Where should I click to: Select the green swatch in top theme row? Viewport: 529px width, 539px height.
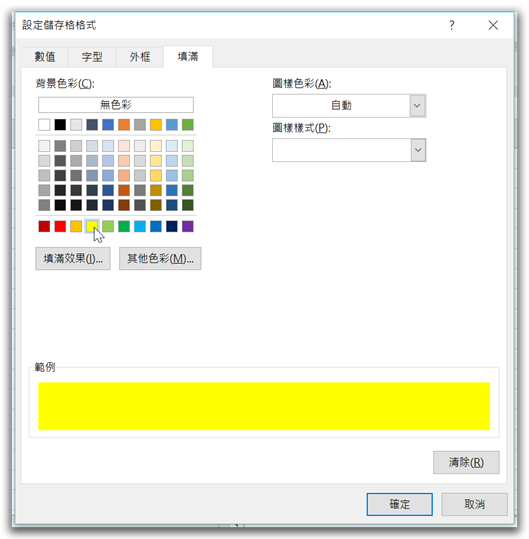click(x=188, y=124)
